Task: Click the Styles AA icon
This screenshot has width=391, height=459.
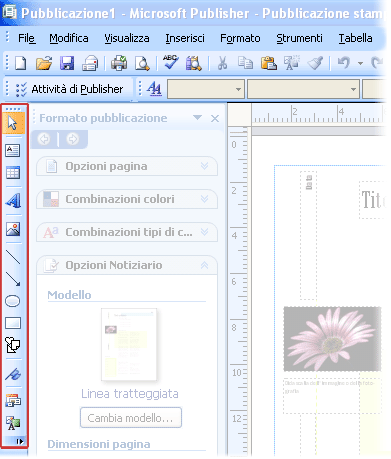Action: point(154,89)
